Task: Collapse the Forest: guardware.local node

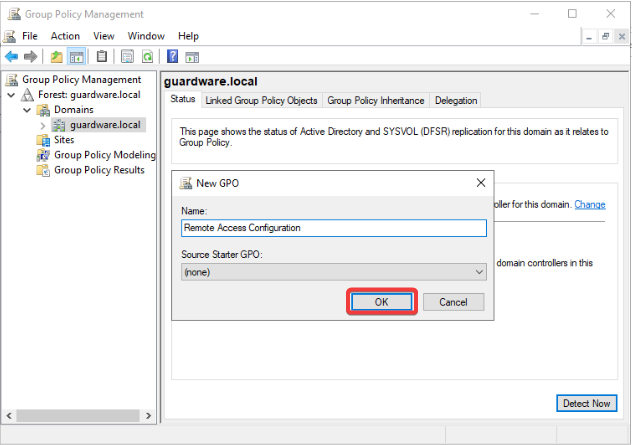Action: coord(11,95)
